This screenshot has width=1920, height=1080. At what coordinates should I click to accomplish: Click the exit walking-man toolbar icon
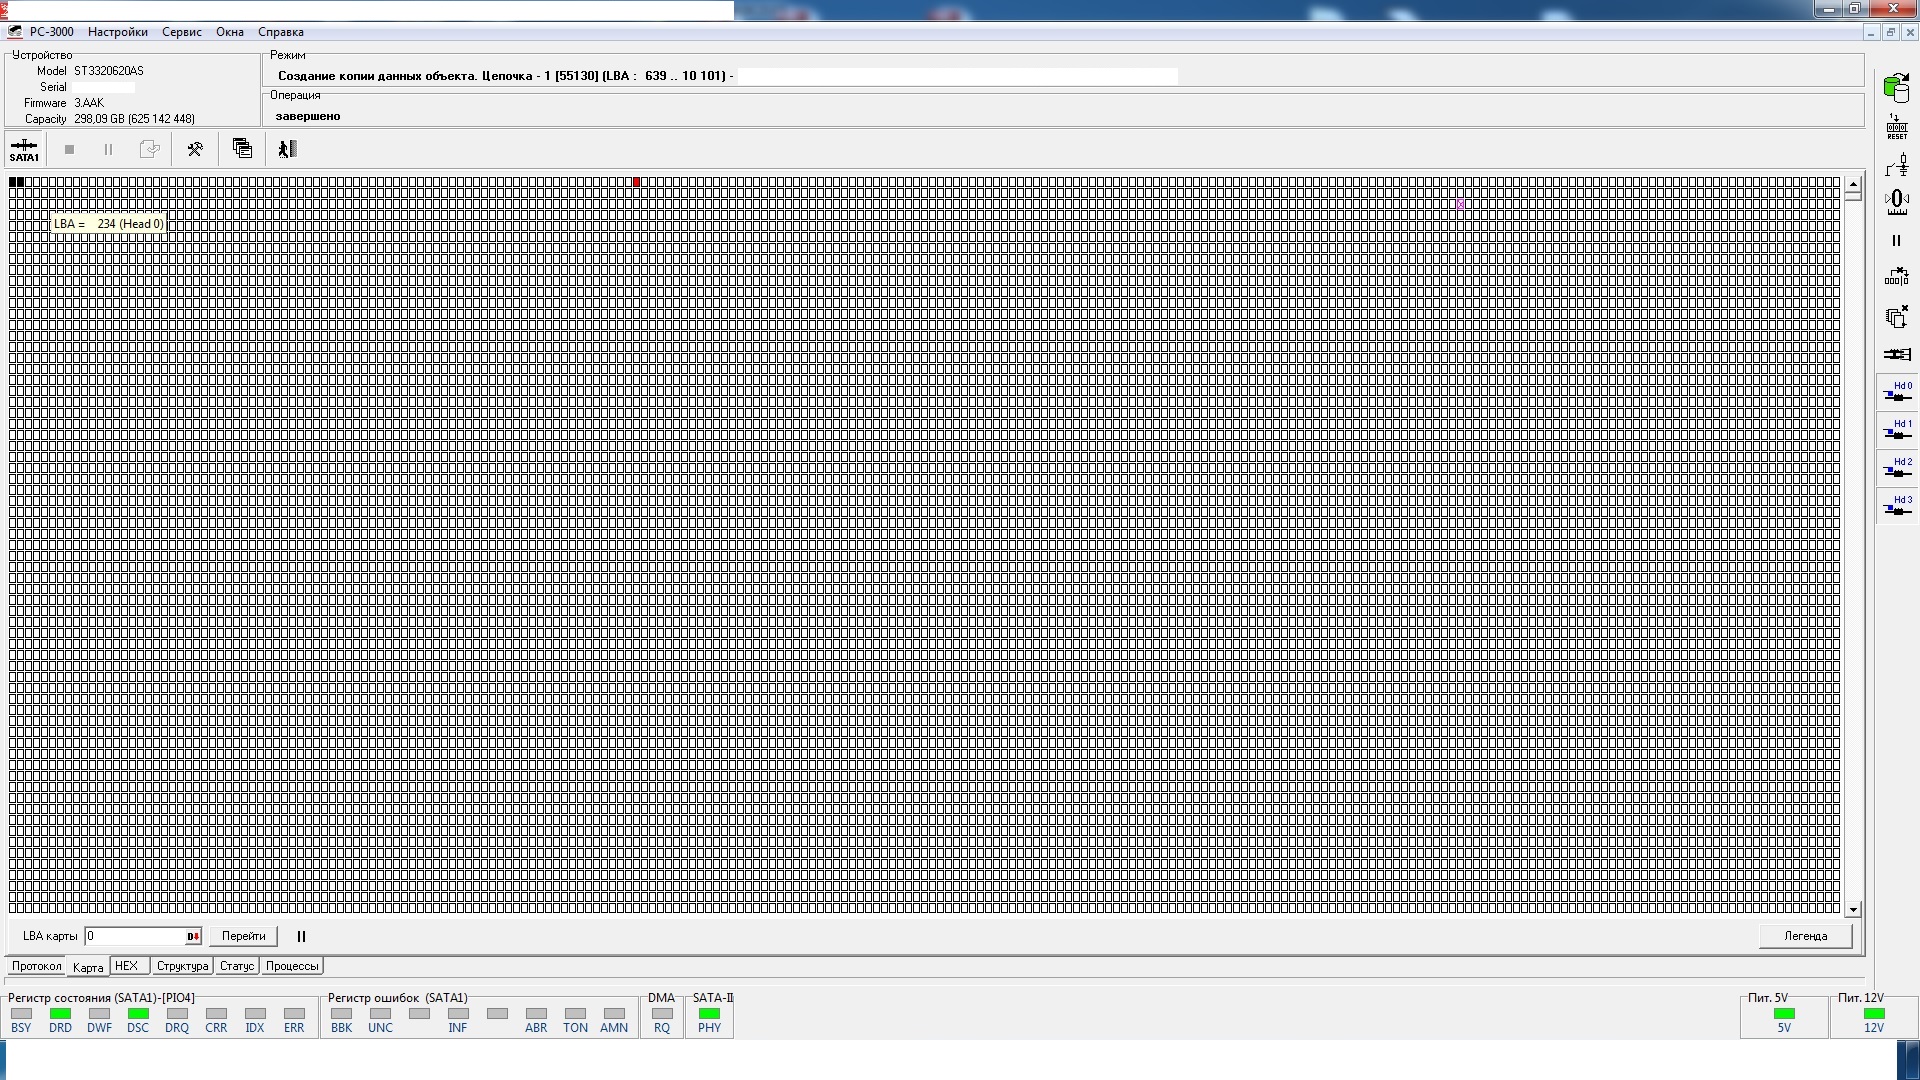click(287, 149)
